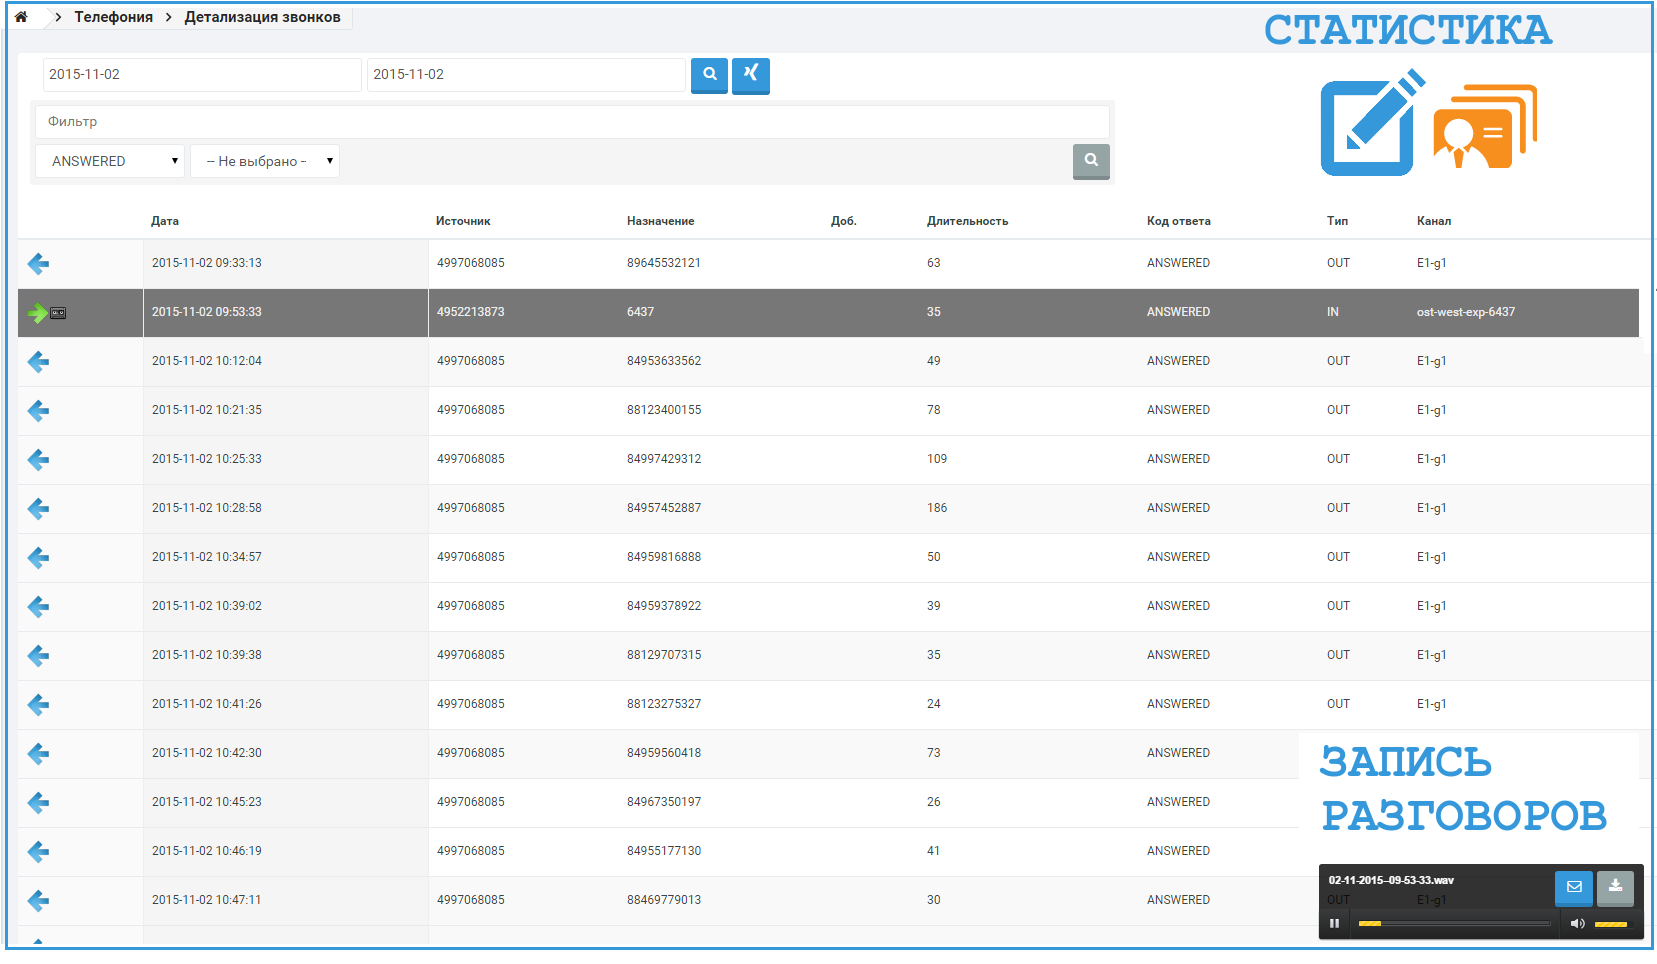Sort by the Источник column header
The width and height of the screenshot is (1657, 964).
[463, 221]
